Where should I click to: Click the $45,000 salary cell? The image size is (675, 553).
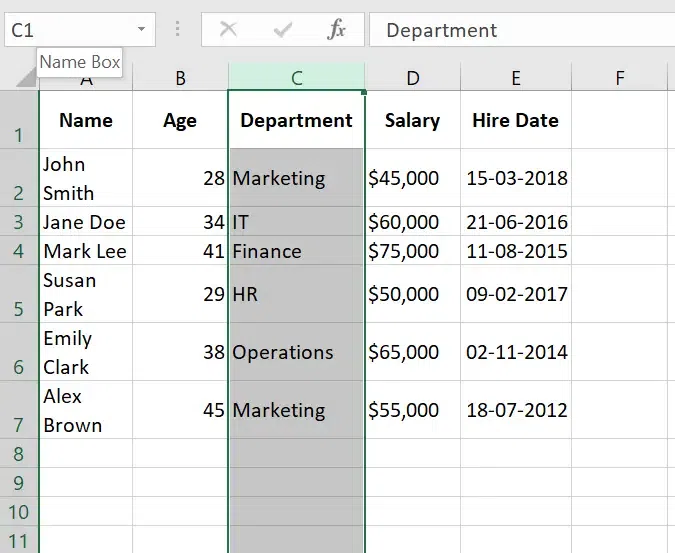coord(413,178)
